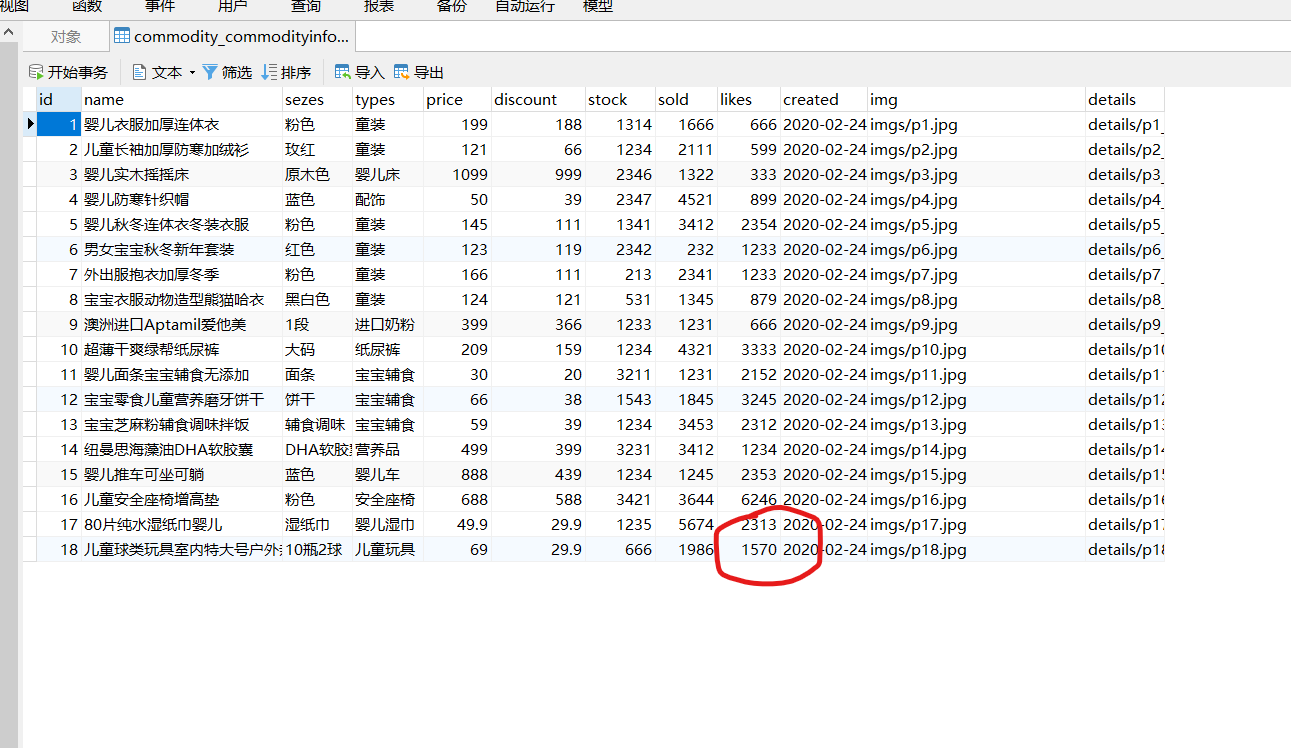This screenshot has width=1291, height=748.
Task: Select name cell 纽曼思海藻油DHA软胶囊
Action: tap(182, 449)
